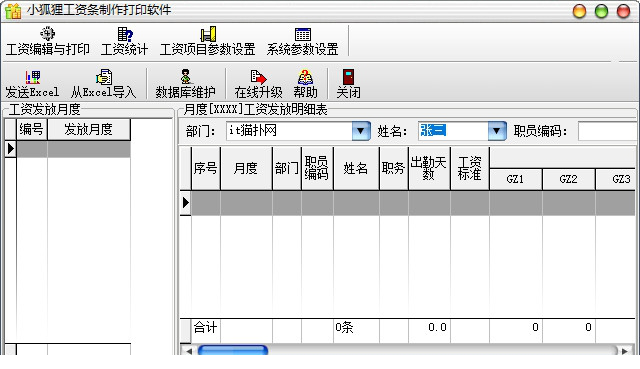640x369 pixels.
Task: Click the 部门 column header in table
Action: click(287, 168)
